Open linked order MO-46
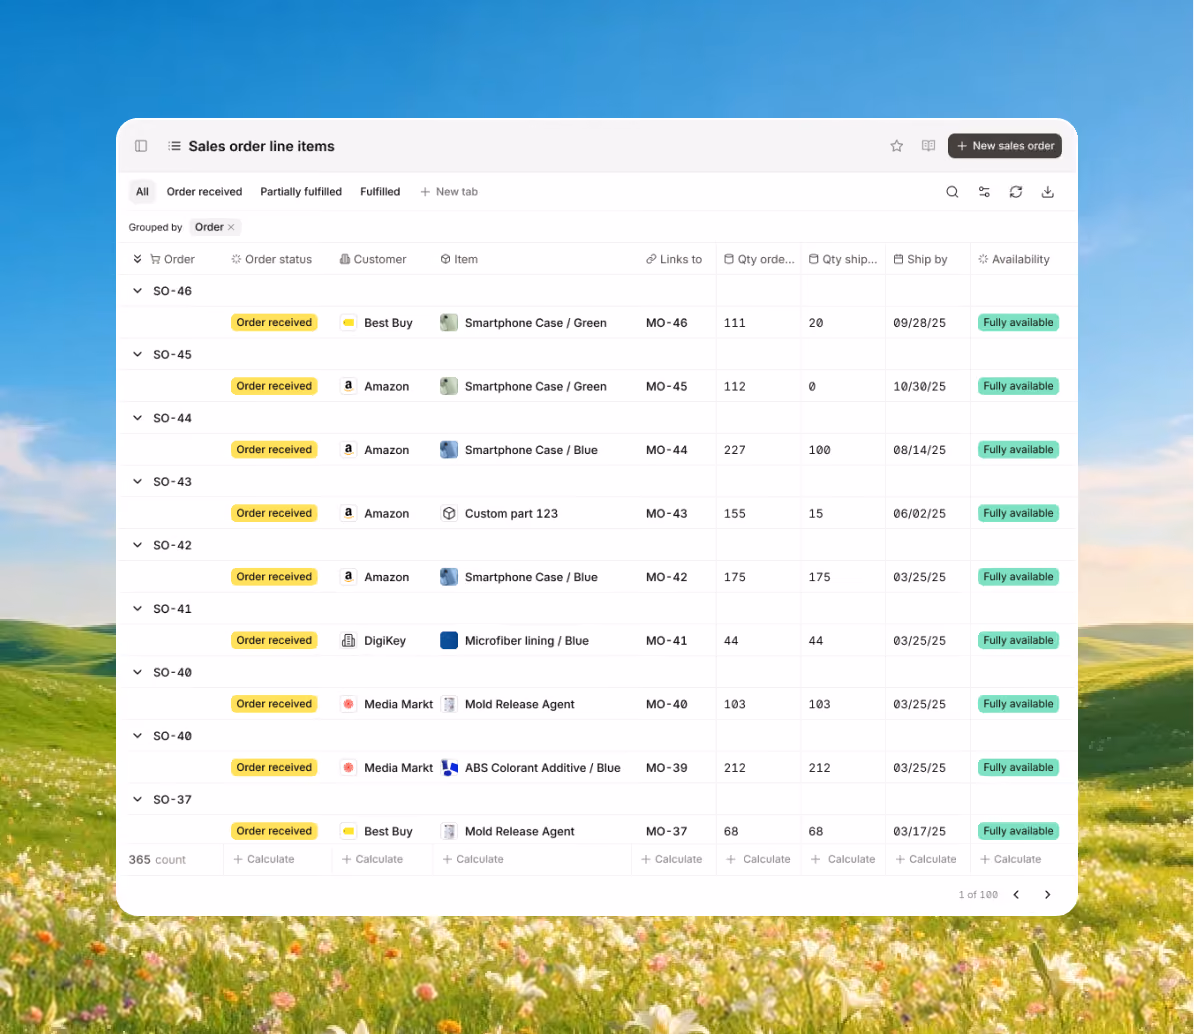This screenshot has width=1194, height=1034. pos(666,323)
